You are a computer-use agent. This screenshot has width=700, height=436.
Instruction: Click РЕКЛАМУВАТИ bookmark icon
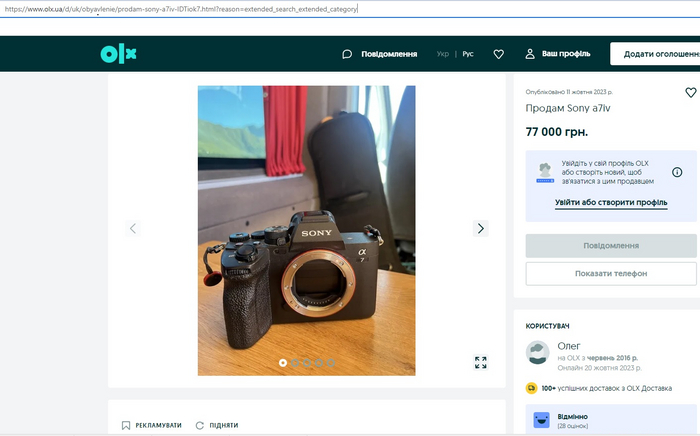click(126, 425)
